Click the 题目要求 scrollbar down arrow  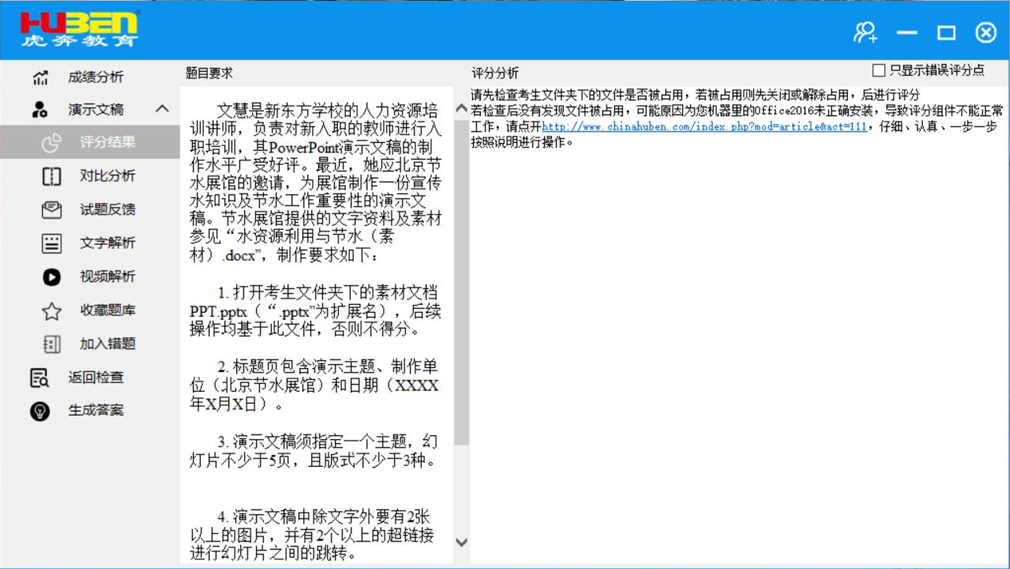tap(461, 542)
